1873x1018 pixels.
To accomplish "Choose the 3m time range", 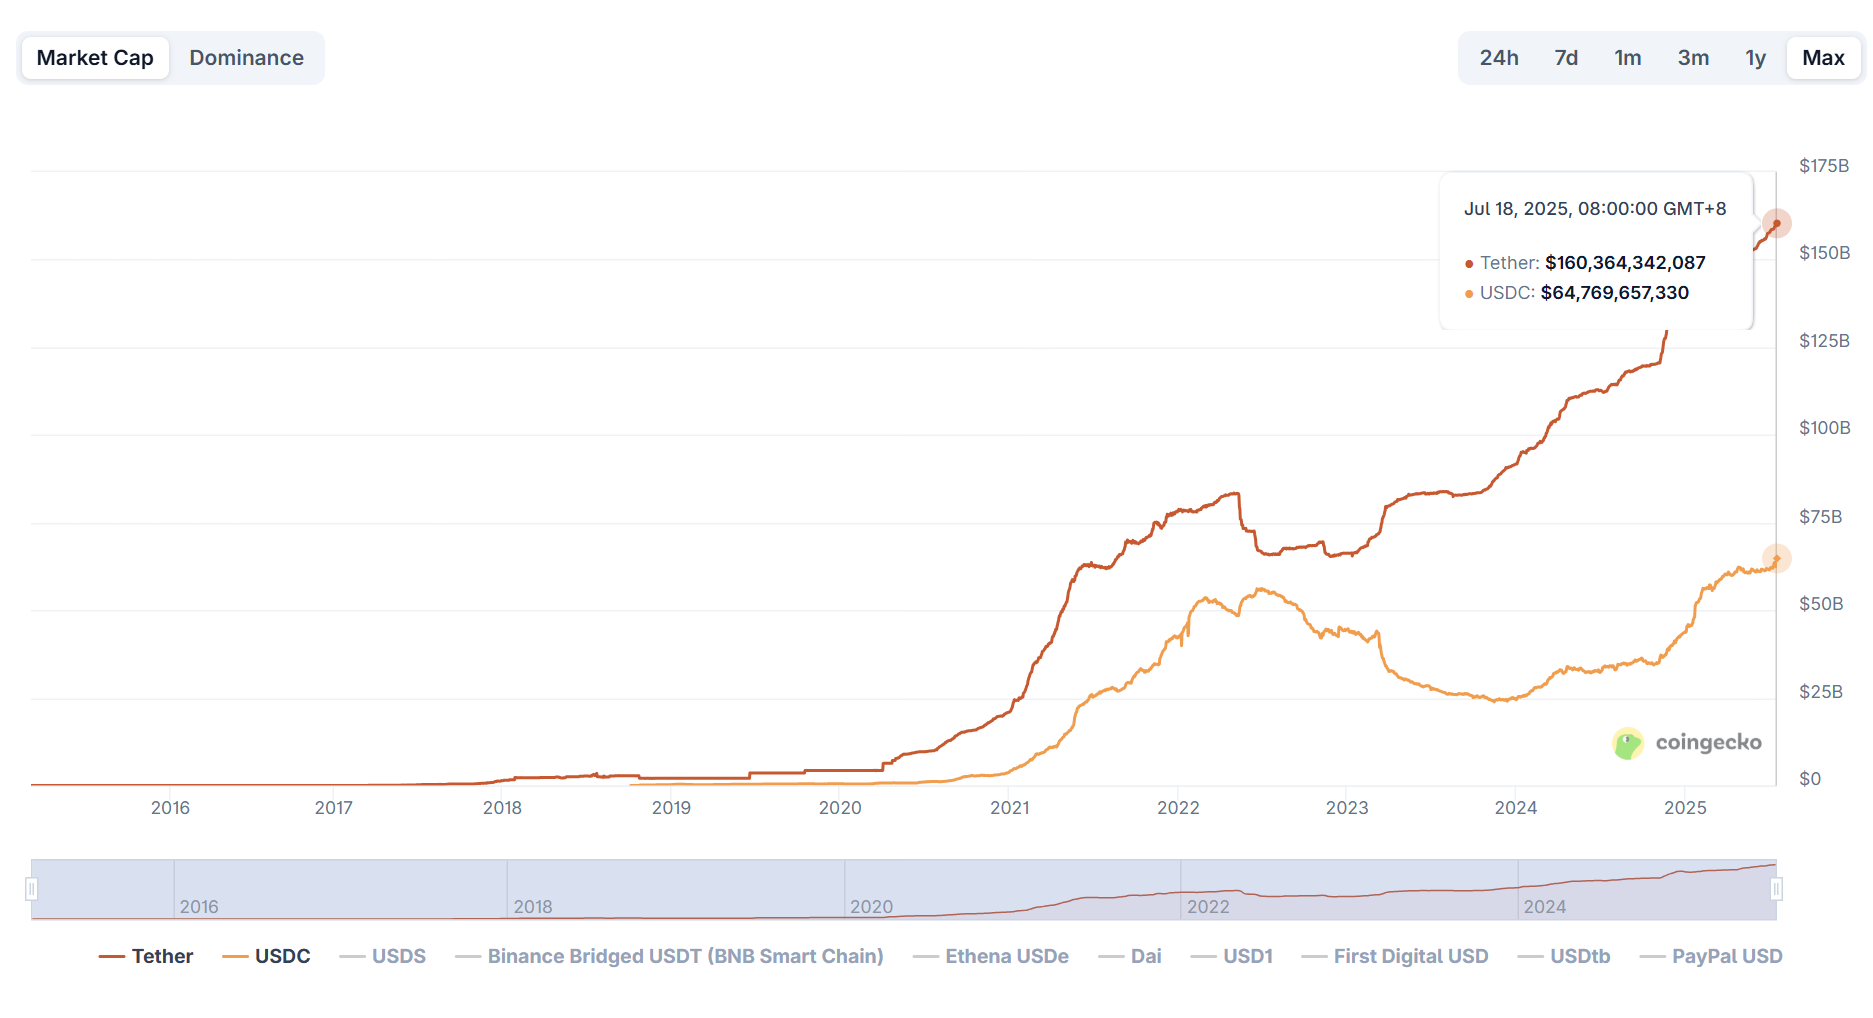I will [1692, 58].
